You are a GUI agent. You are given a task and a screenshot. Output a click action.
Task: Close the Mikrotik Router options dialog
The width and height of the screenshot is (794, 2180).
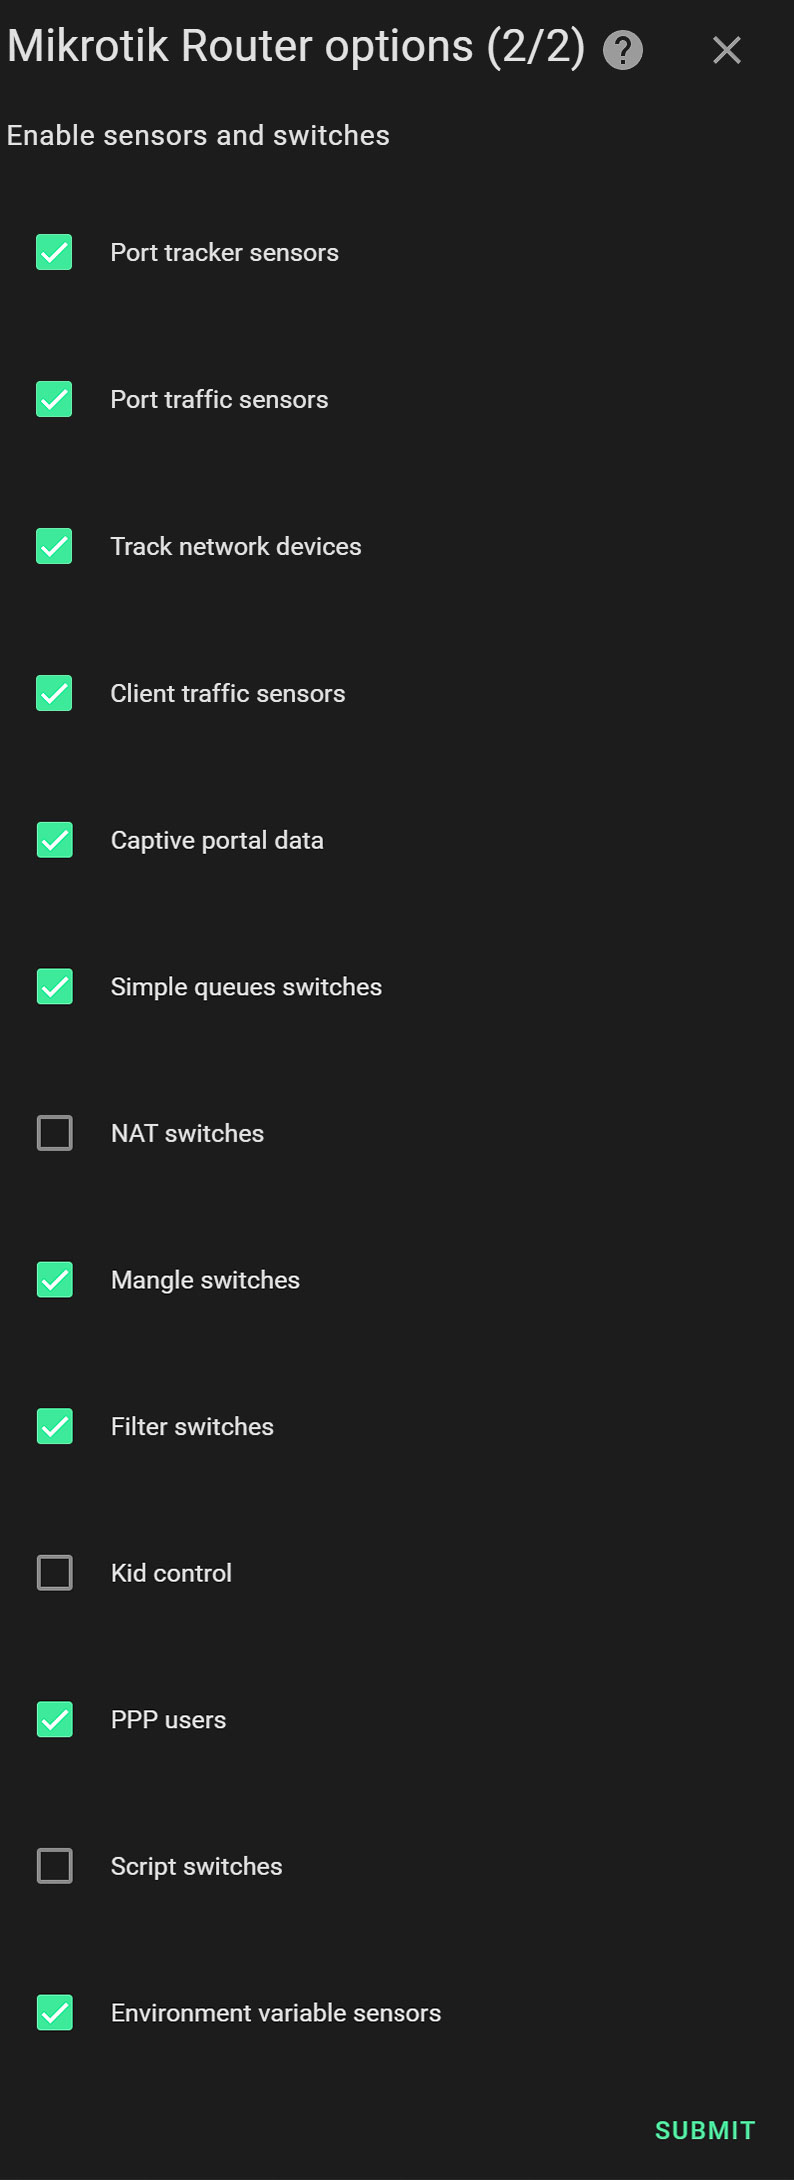[x=727, y=50]
